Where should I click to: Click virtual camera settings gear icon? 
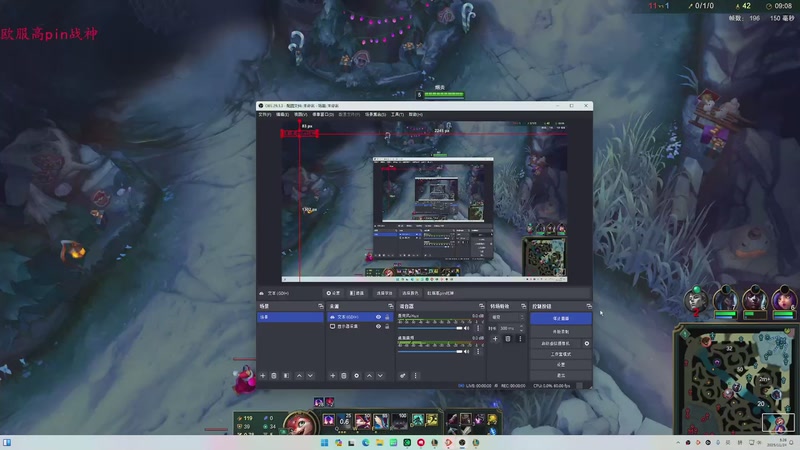(x=587, y=343)
